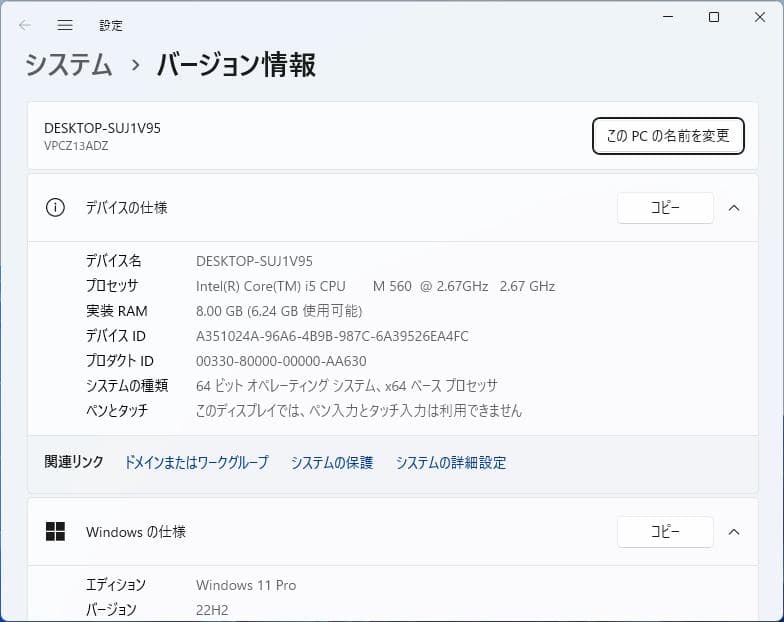Select the processor value Intel(R) Core(TM) i5
This screenshot has height=622, width=784.
pos(376,286)
